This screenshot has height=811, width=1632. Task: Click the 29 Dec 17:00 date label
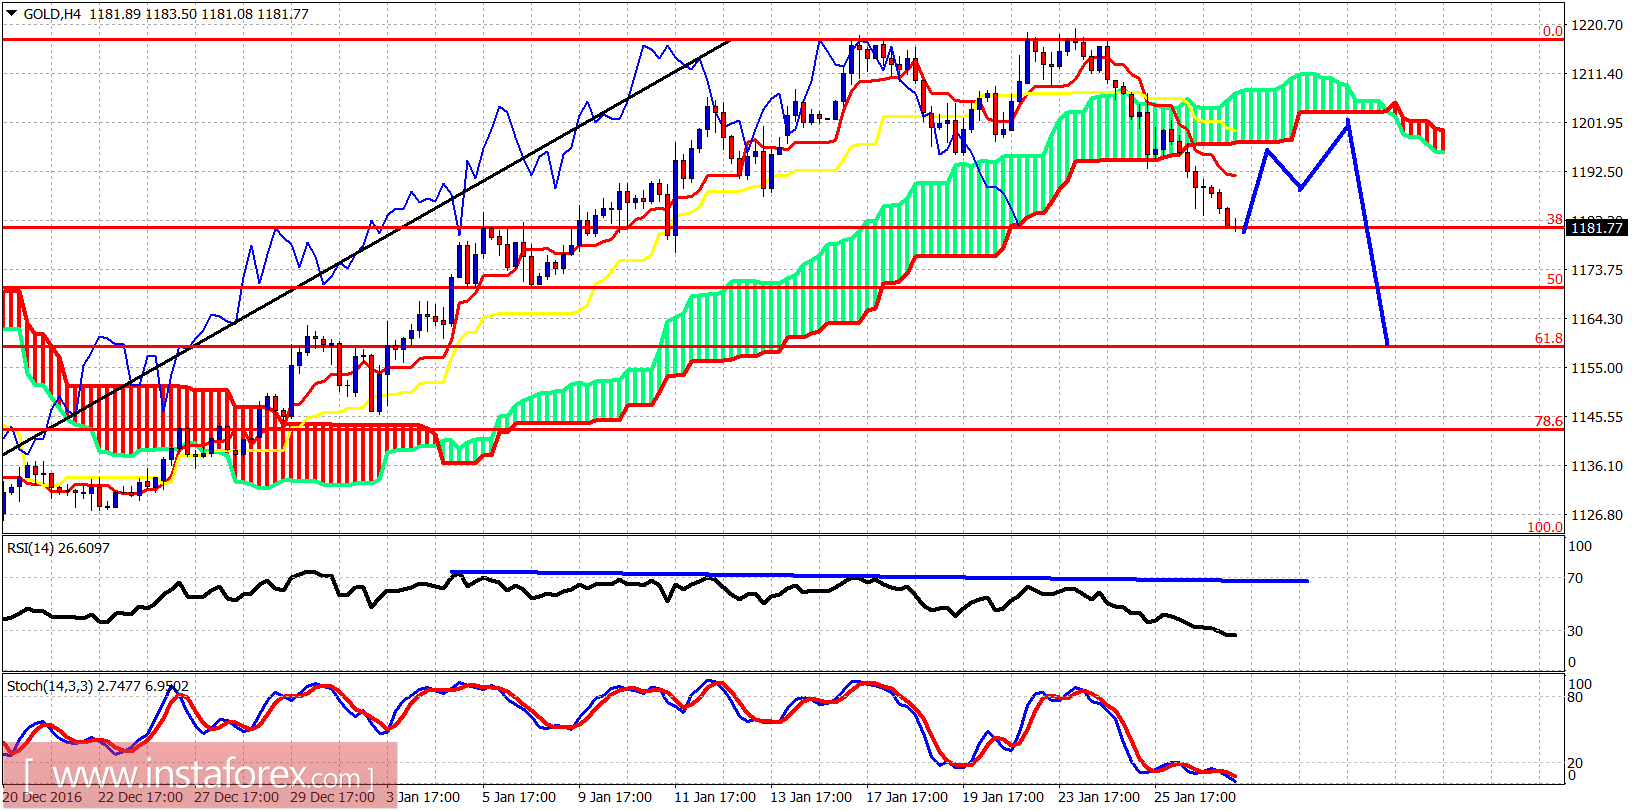(332, 797)
